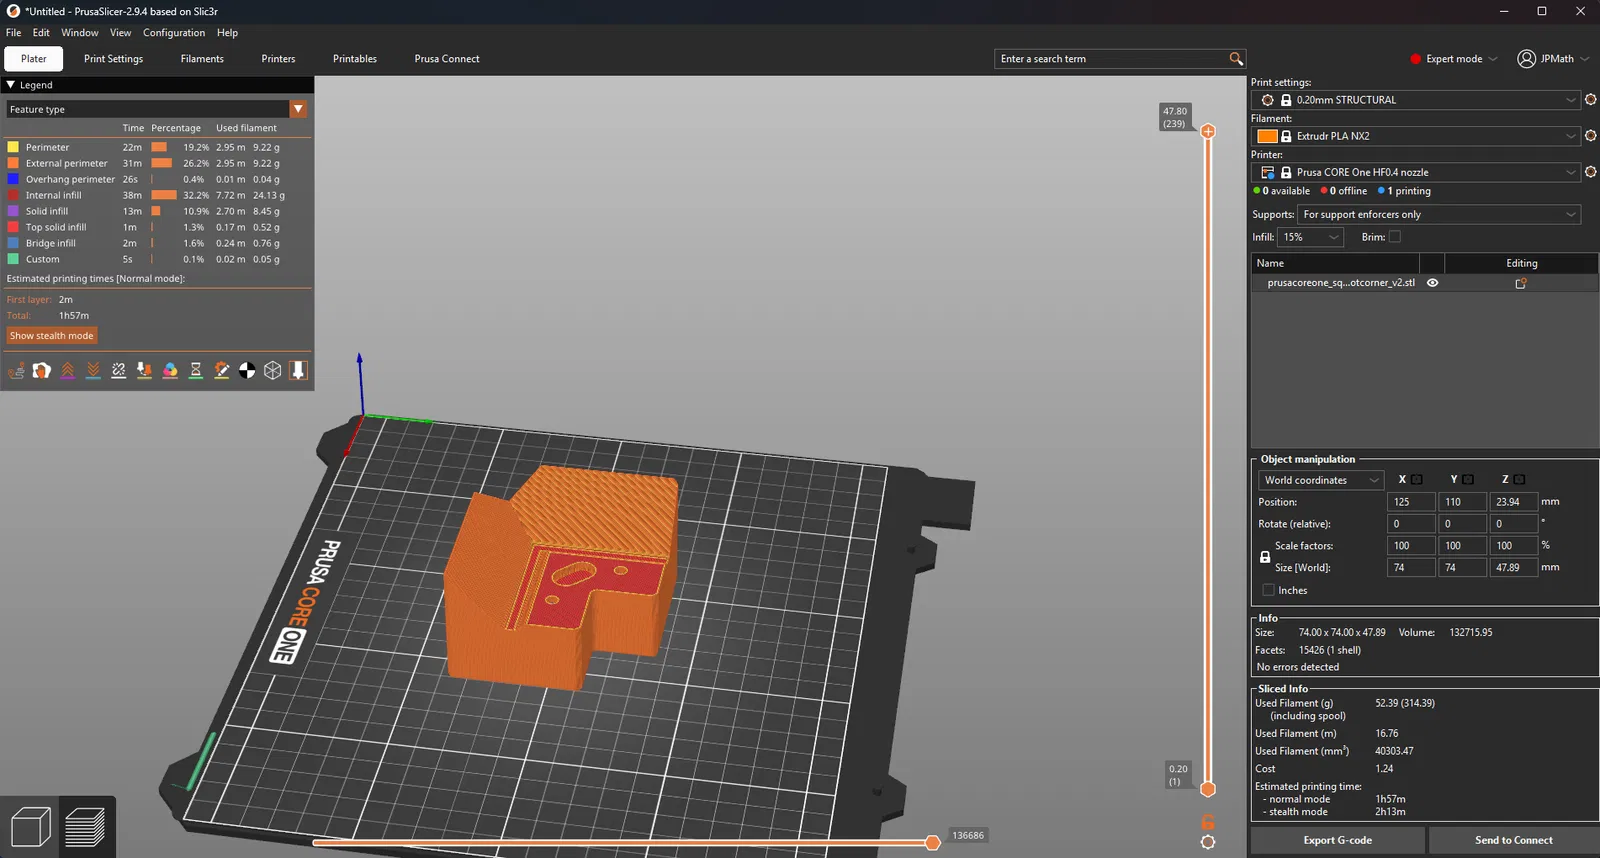The width and height of the screenshot is (1600, 858).
Task: Click the orange filament color swatch
Action: click(x=1267, y=136)
